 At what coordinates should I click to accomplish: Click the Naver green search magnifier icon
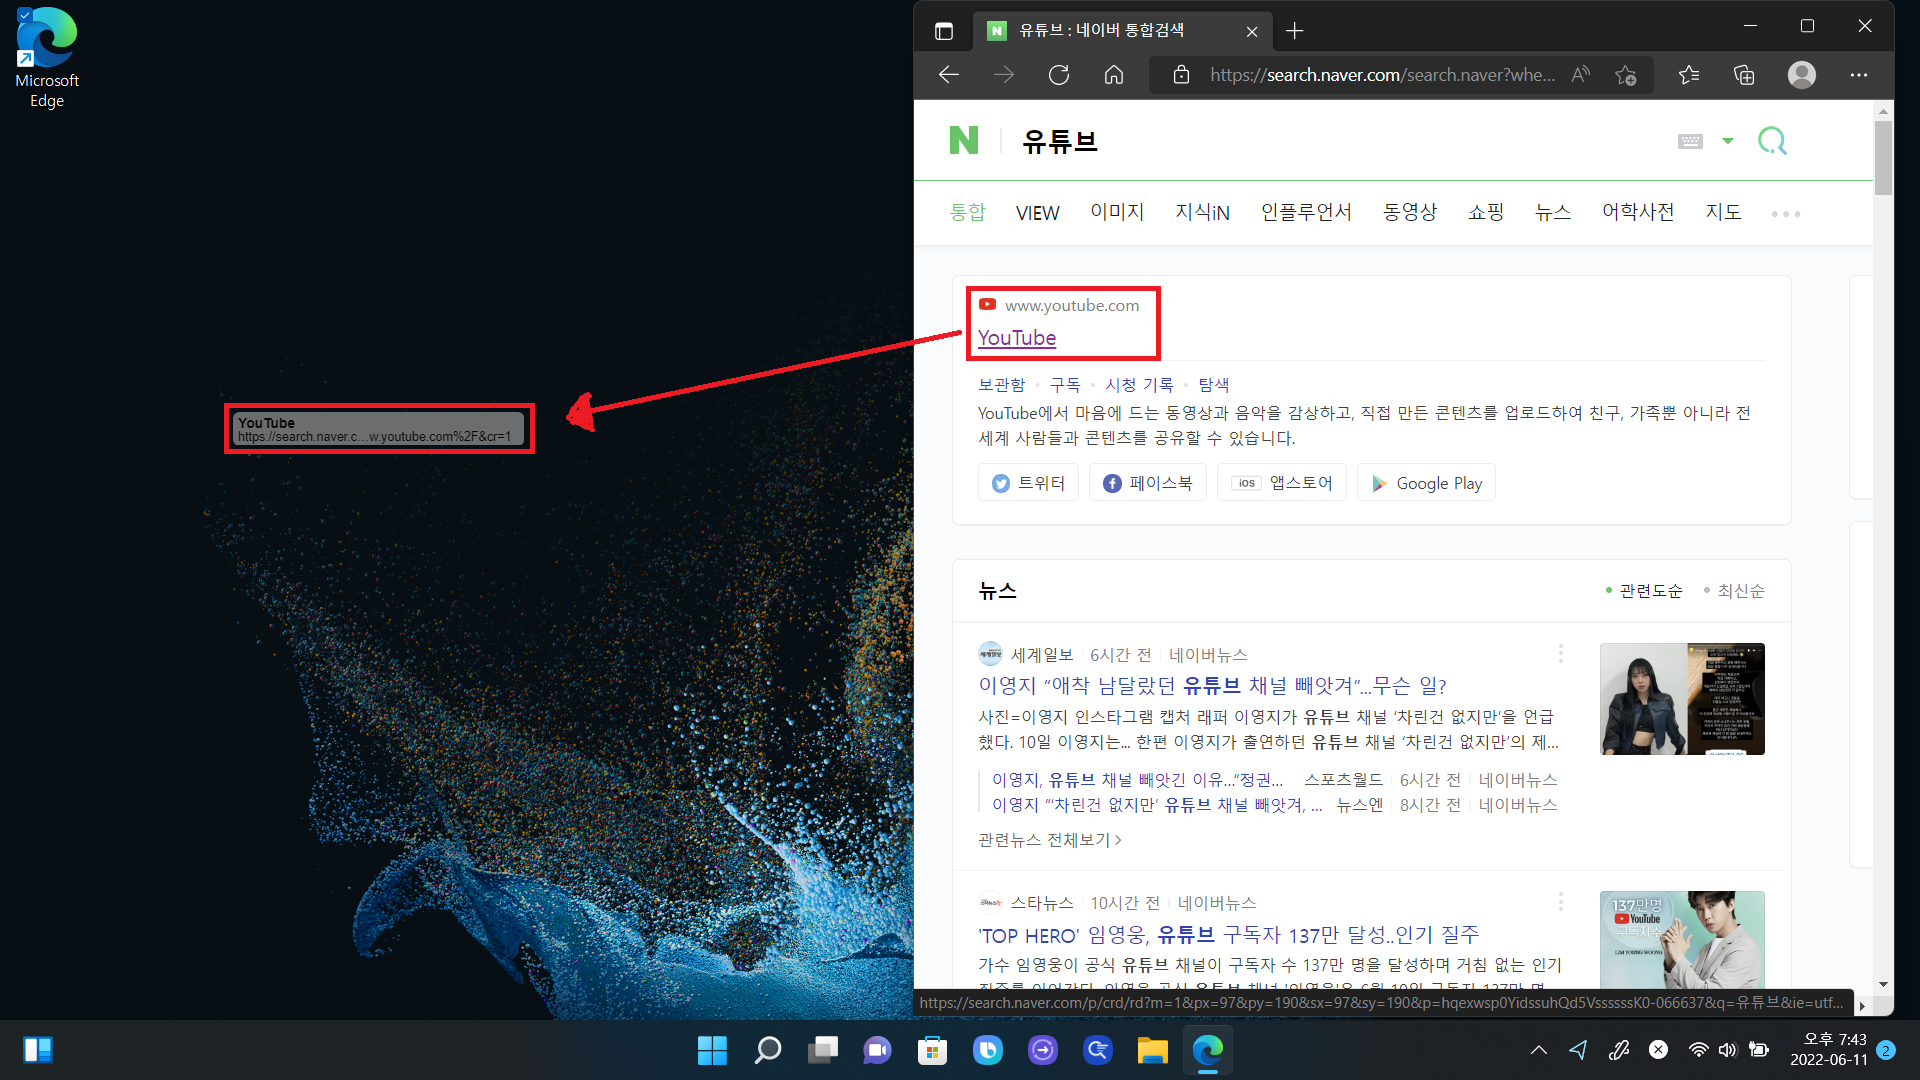click(x=1772, y=141)
